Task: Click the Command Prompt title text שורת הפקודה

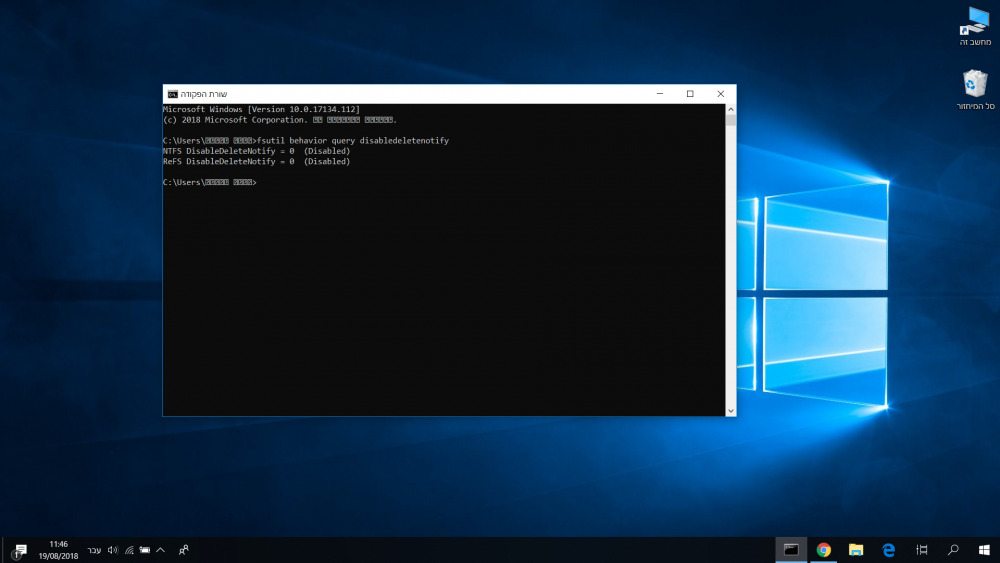Action: [204, 94]
